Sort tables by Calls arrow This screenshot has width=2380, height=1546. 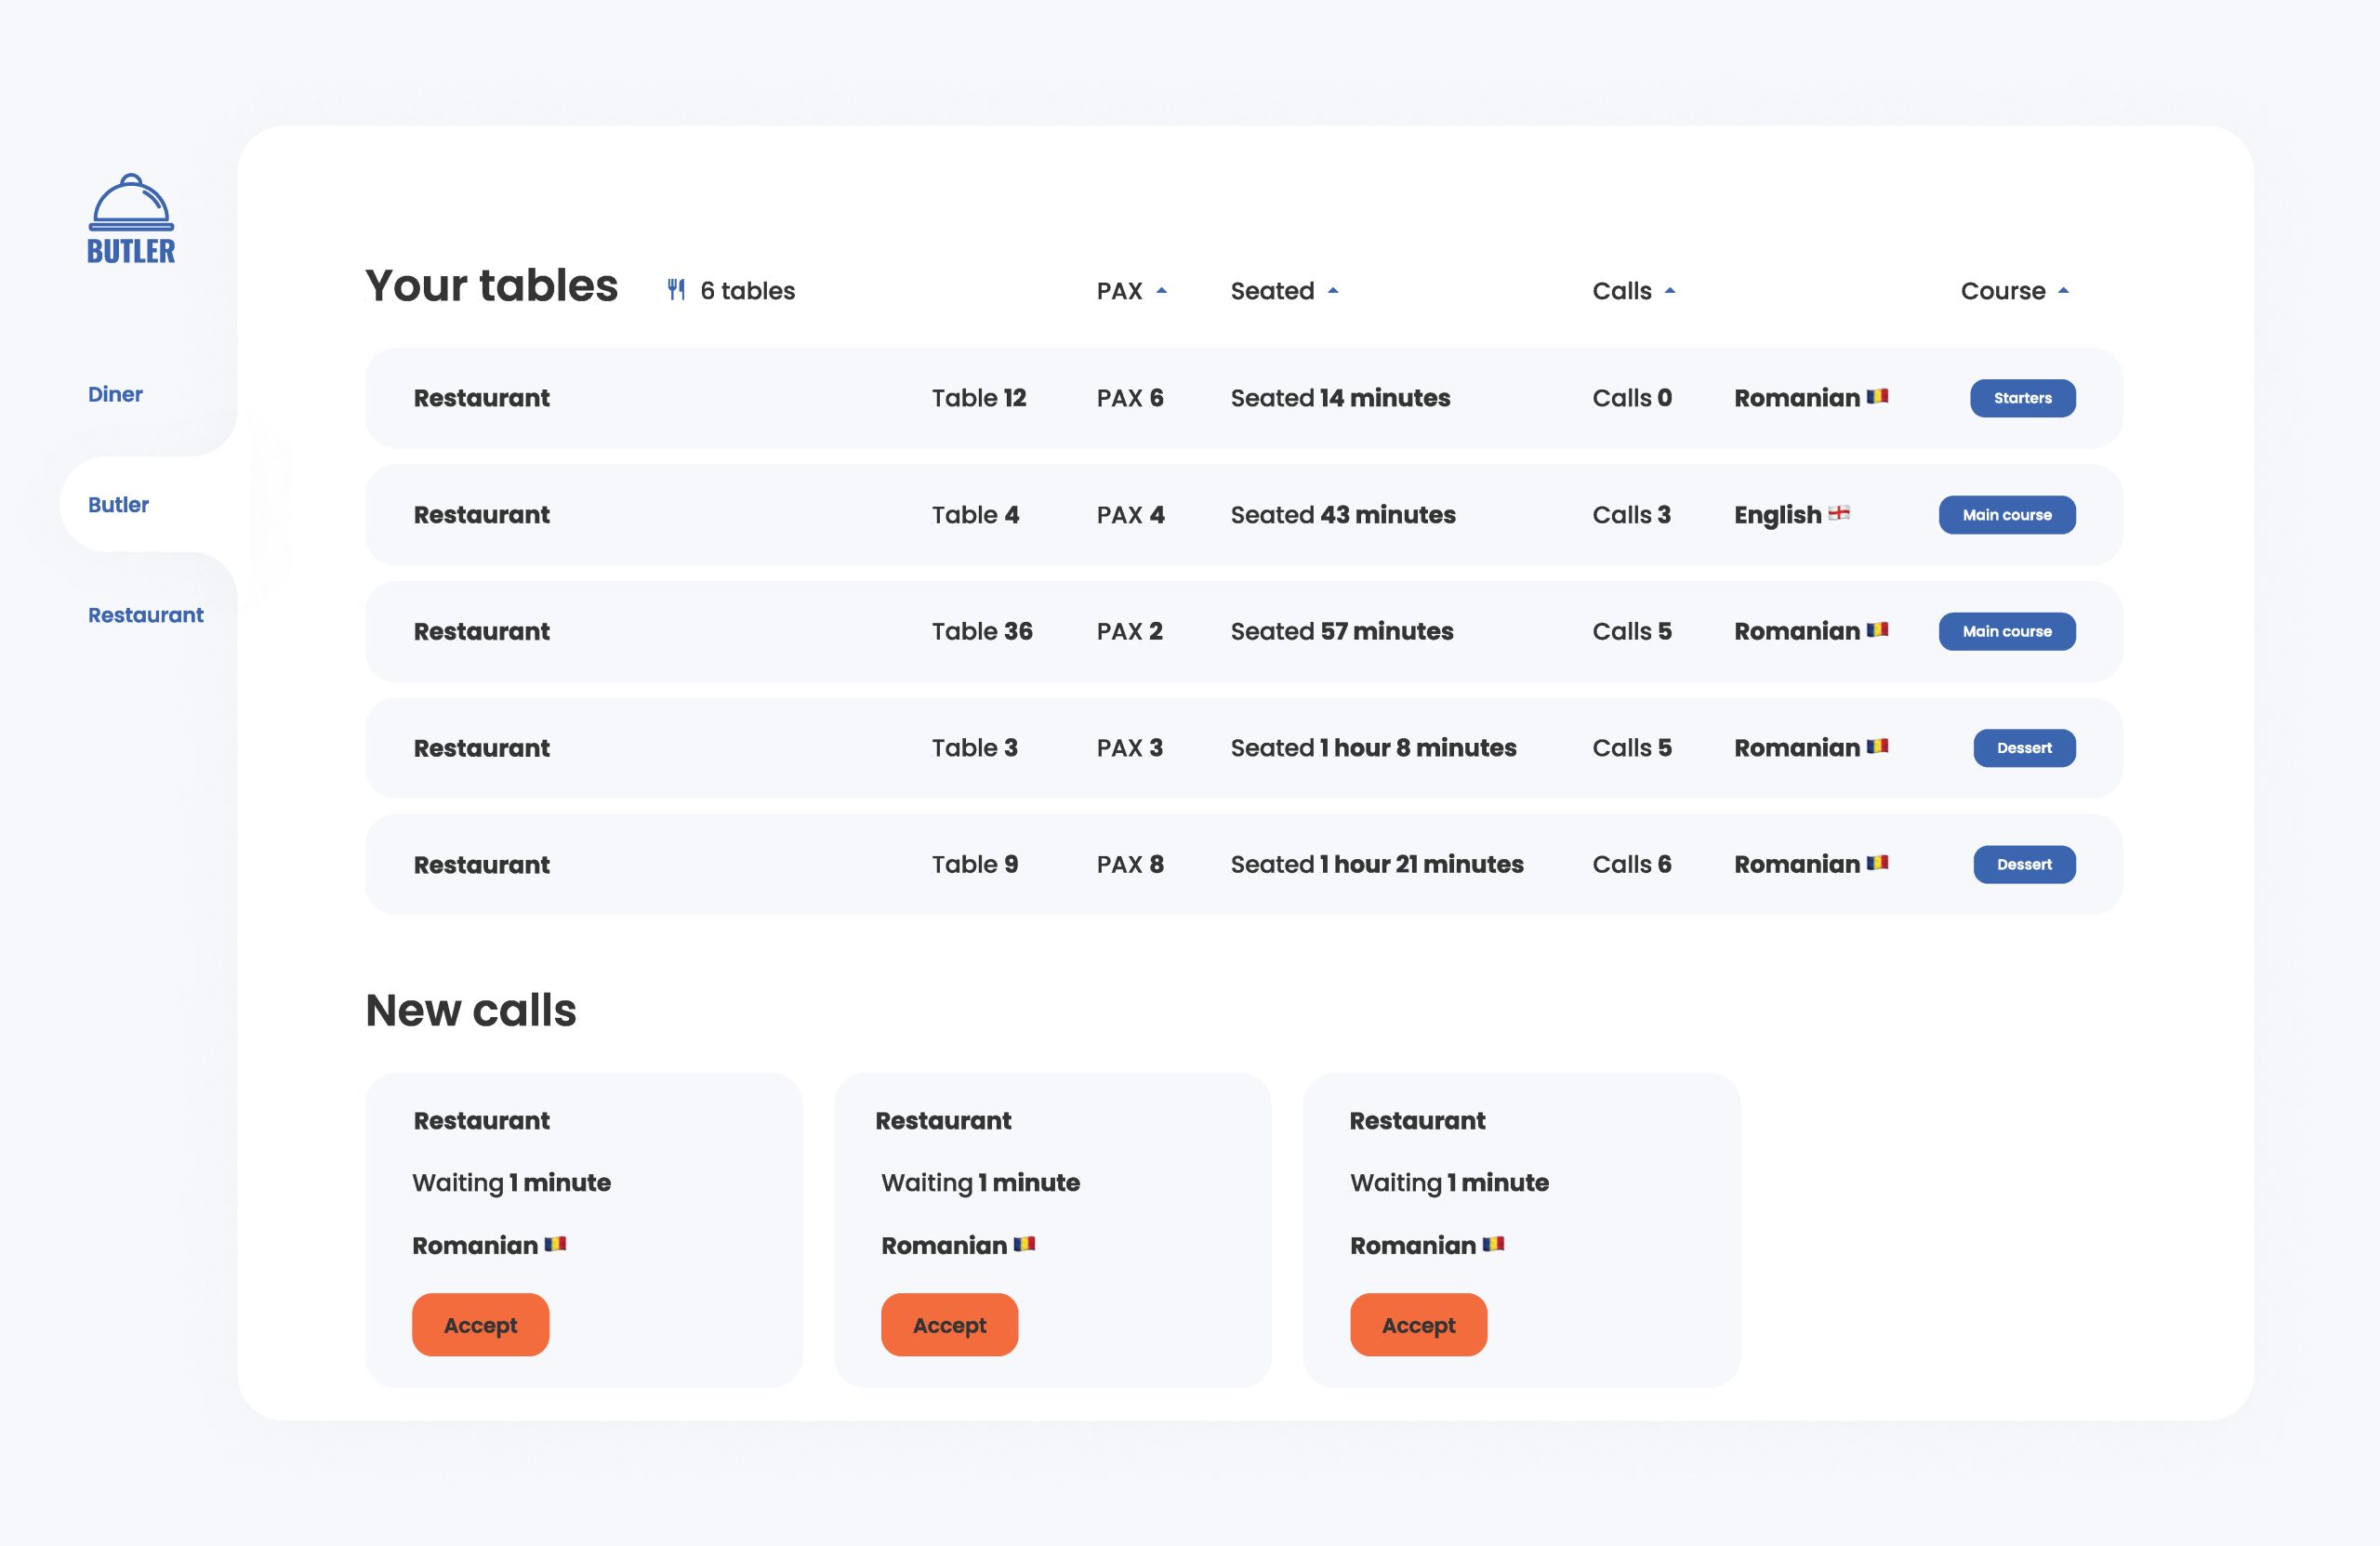(1669, 291)
